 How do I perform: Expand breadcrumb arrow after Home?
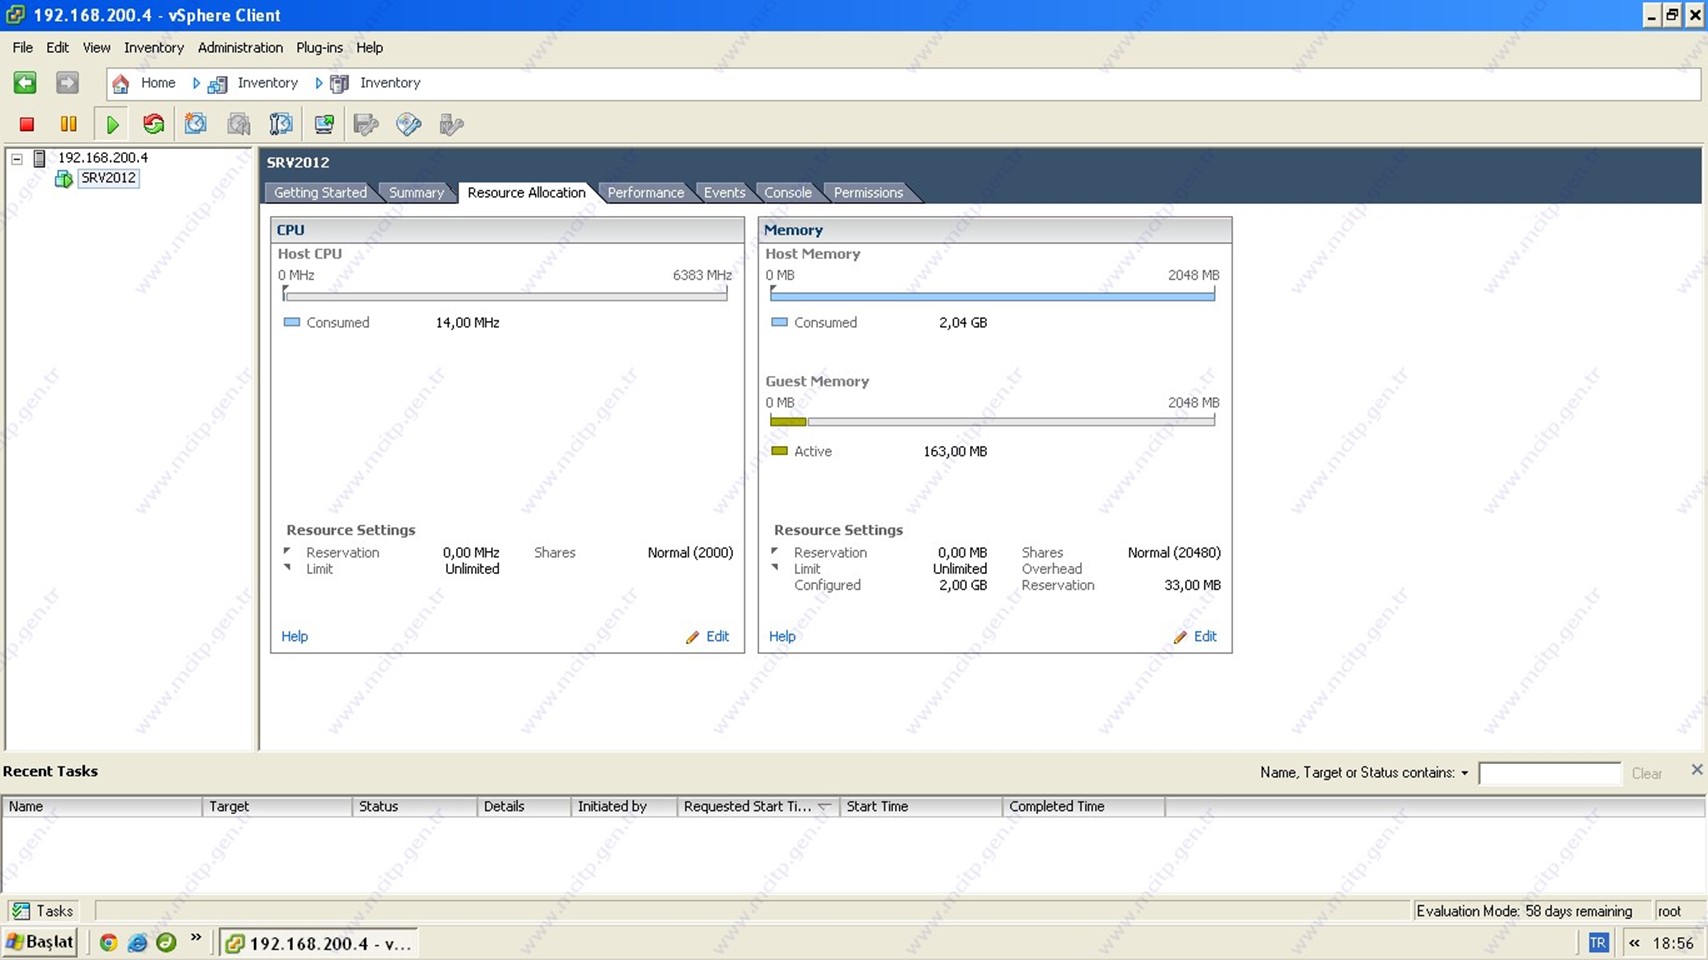[x=196, y=83]
